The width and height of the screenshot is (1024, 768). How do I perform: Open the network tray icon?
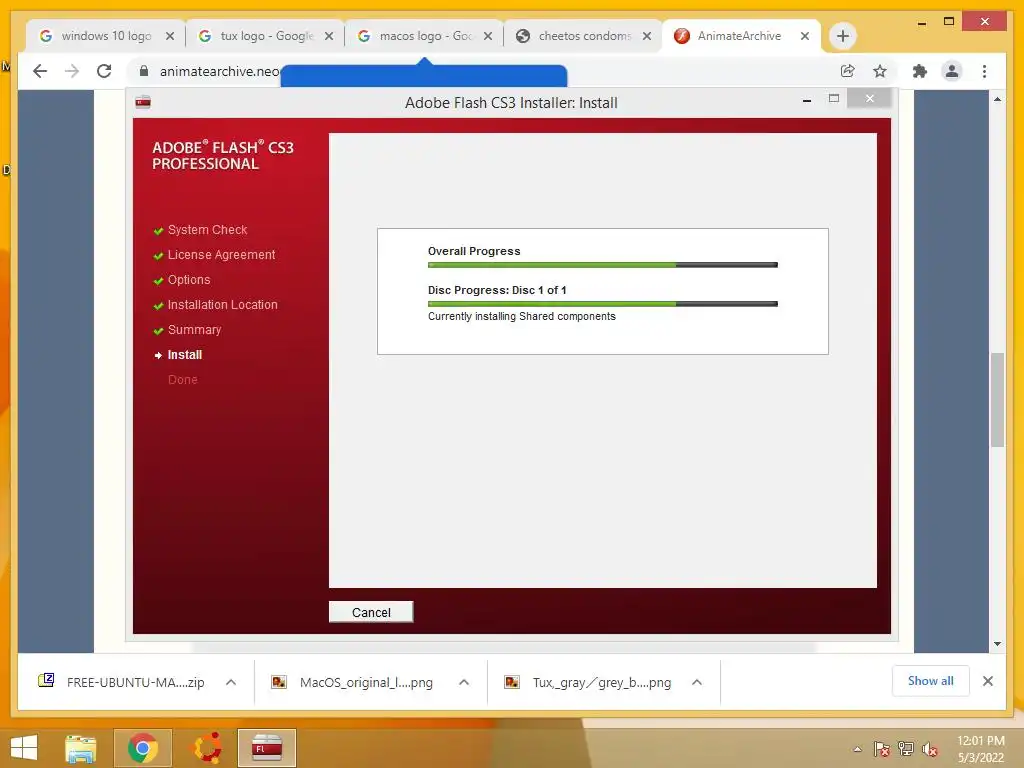tap(906, 749)
